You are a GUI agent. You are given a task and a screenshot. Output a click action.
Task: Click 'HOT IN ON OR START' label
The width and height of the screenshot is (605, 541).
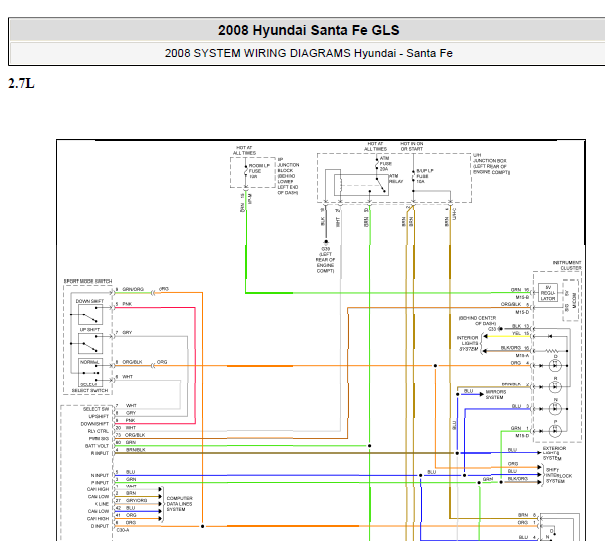pos(412,146)
